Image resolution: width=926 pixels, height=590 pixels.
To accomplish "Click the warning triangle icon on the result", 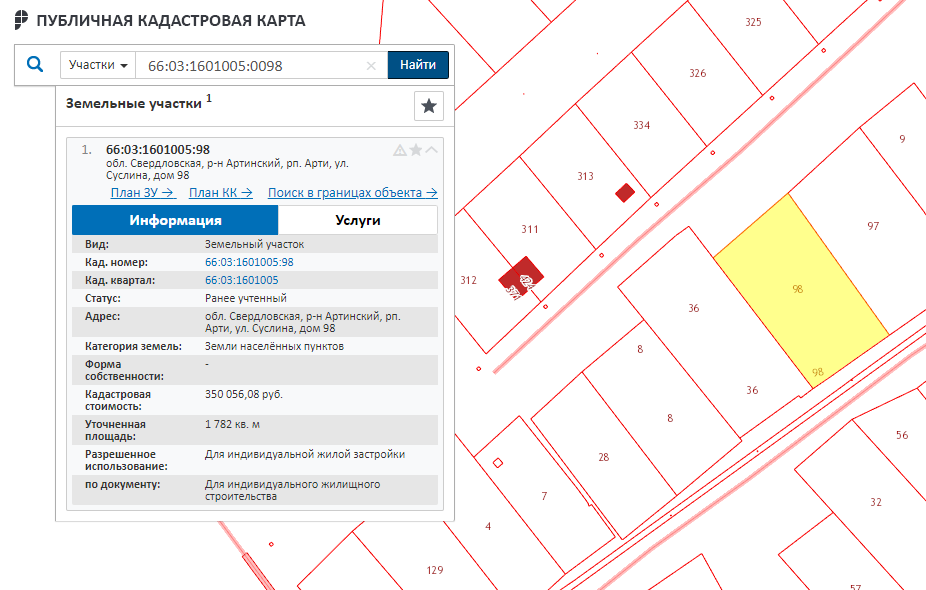I will tap(400, 150).
